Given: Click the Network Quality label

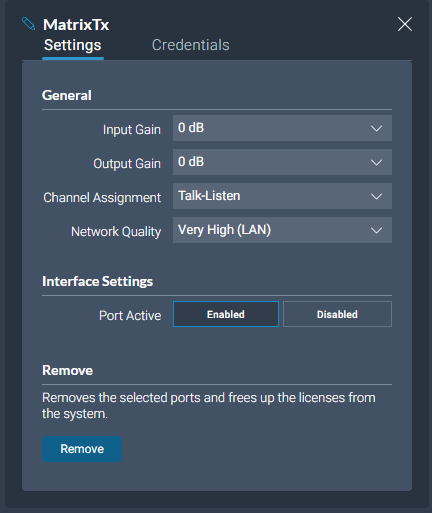Looking at the screenshot, I should 116,232.
